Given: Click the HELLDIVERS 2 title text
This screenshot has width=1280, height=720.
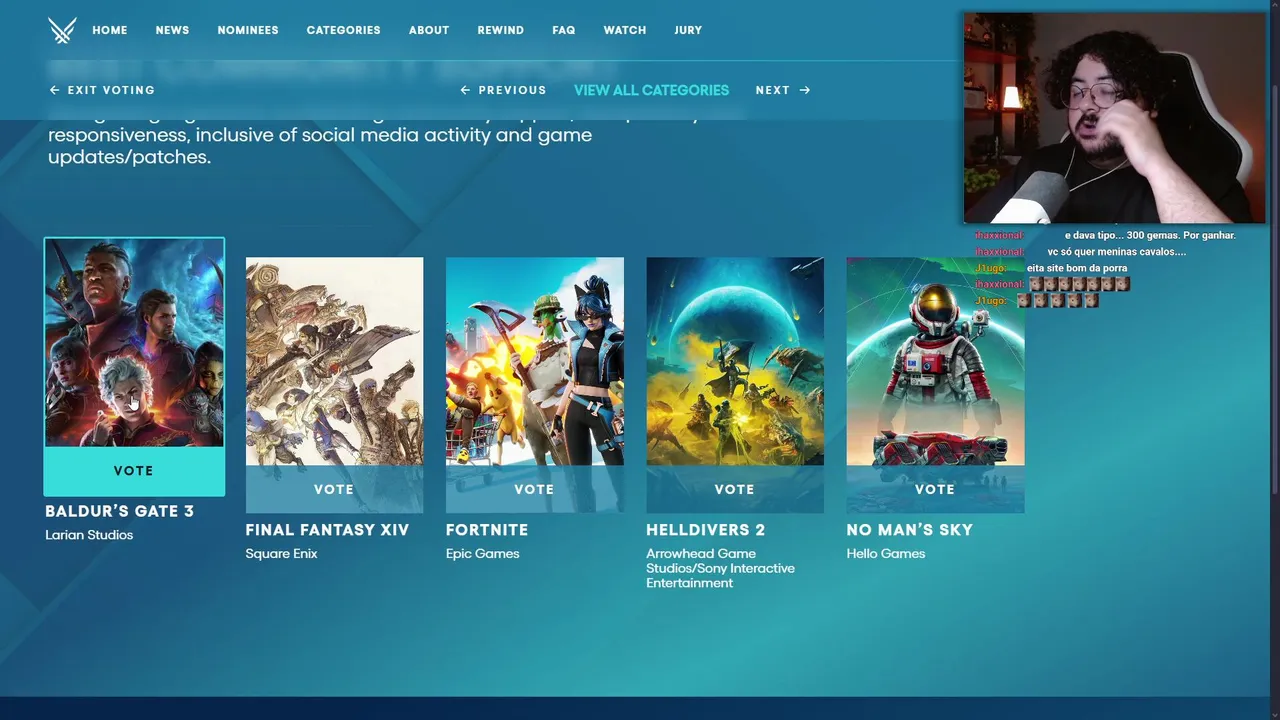Looking at the screenshot, I should tap(705, 530).
